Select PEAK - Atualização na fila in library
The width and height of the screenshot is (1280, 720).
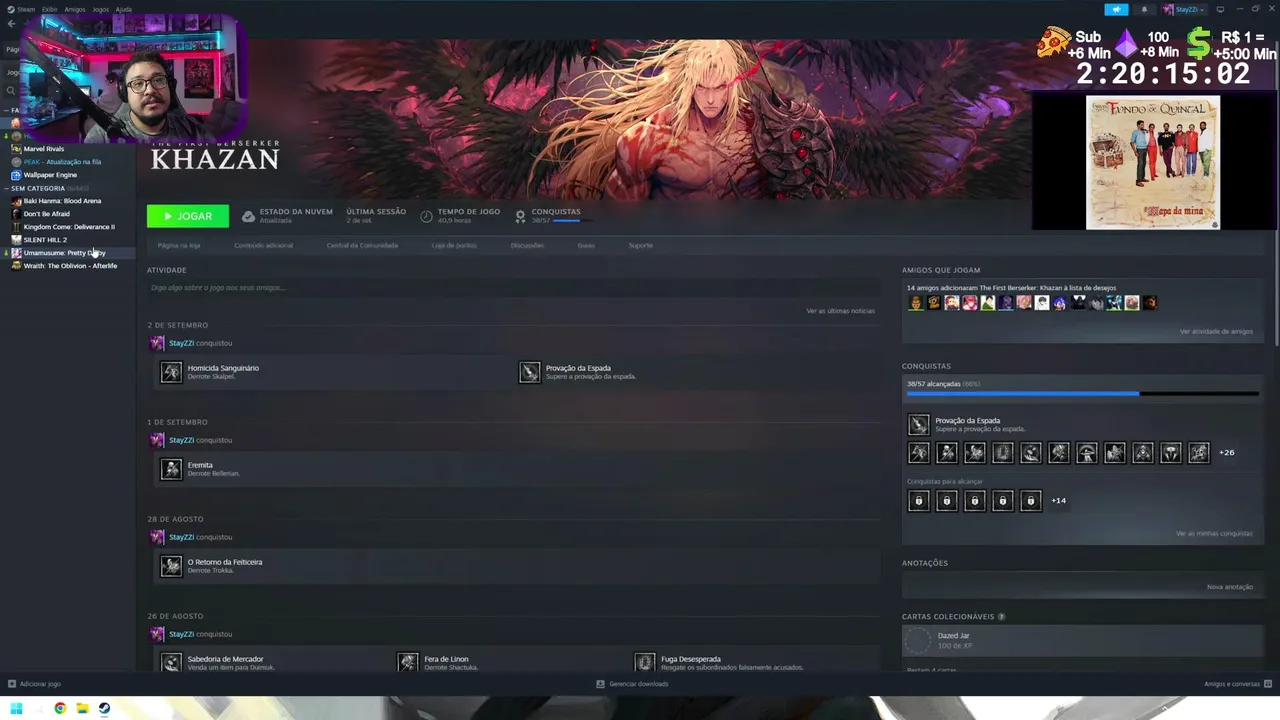(x=63, y=162)
